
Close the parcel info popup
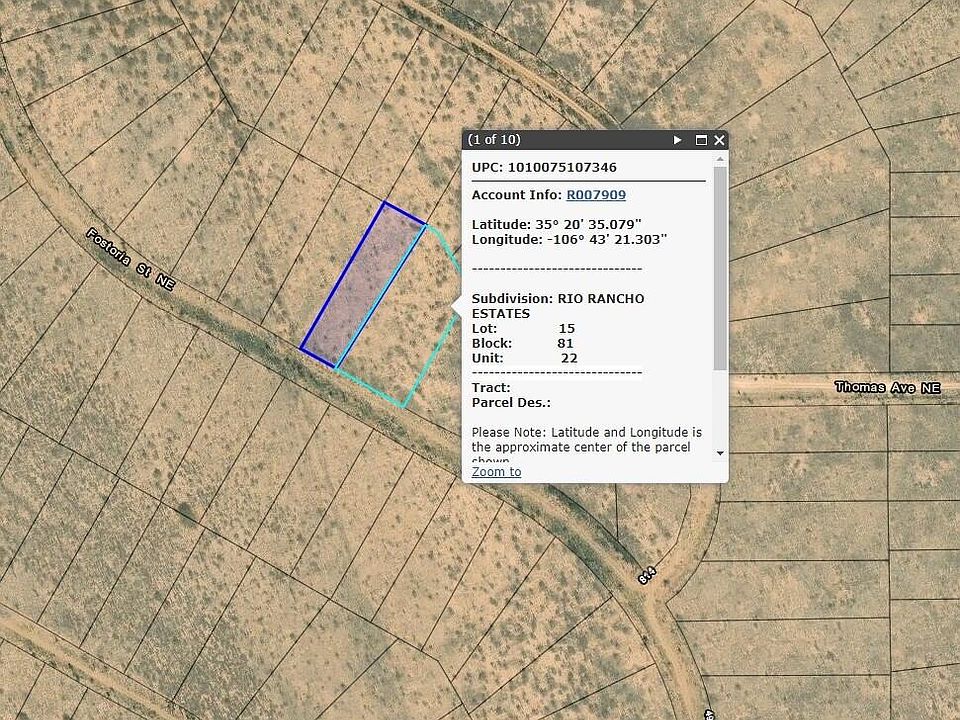click(719, 140)
